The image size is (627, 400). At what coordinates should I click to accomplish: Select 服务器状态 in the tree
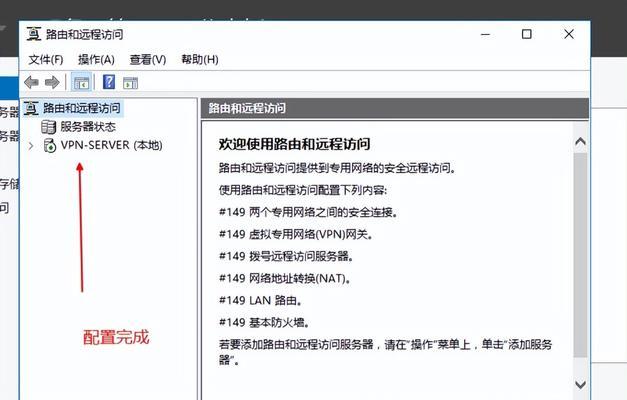click(x=88, y=127)
